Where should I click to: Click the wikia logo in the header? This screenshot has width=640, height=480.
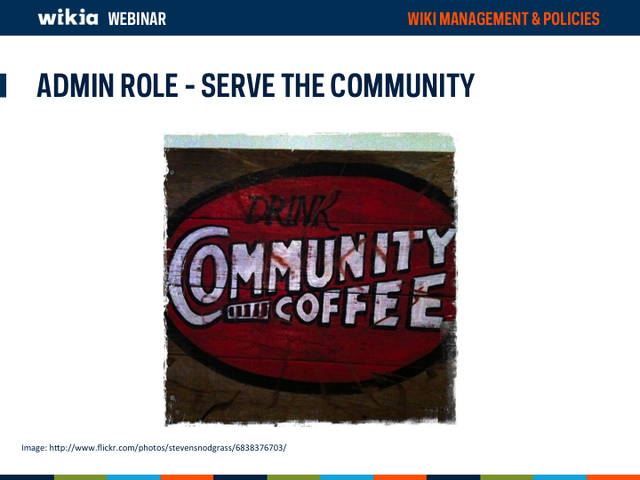click(x=68, y=18)
